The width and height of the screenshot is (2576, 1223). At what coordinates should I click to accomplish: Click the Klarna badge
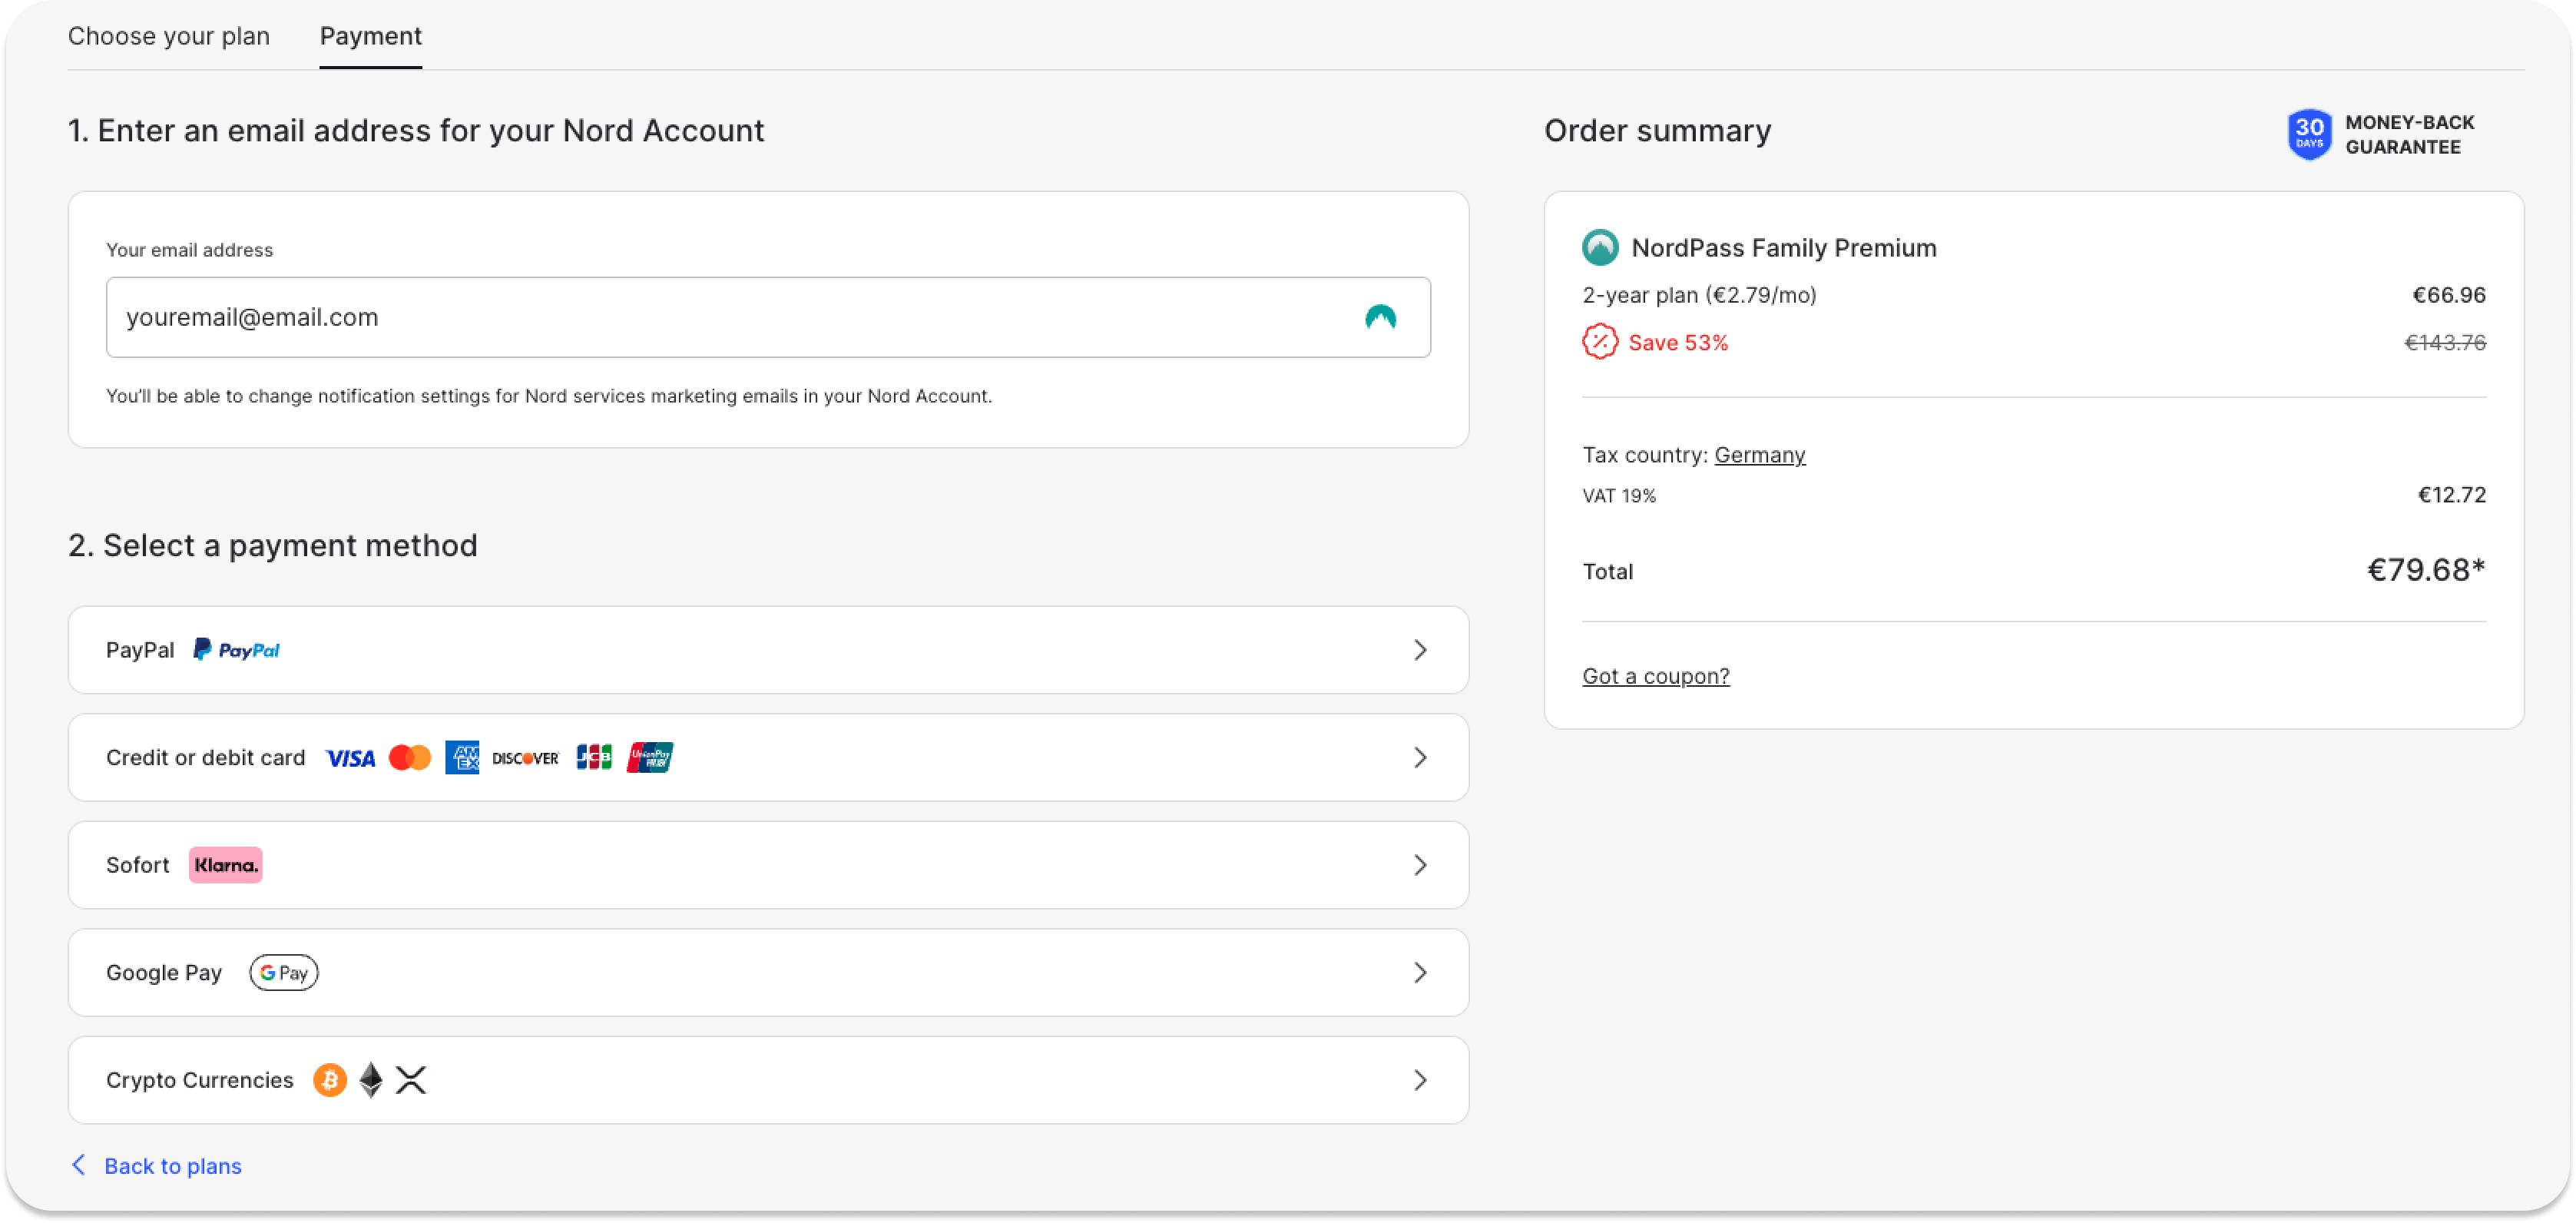click(226, 865)
